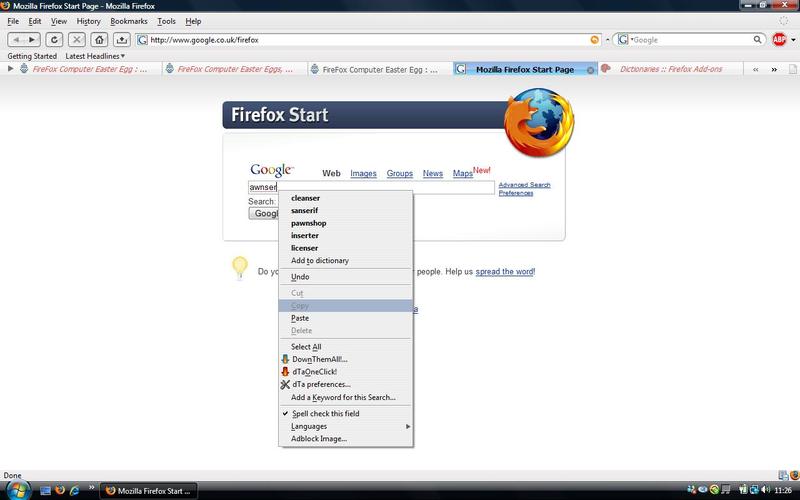Toggle 'Spell check this field' option
800x500 pixels.
click(326, 413)
